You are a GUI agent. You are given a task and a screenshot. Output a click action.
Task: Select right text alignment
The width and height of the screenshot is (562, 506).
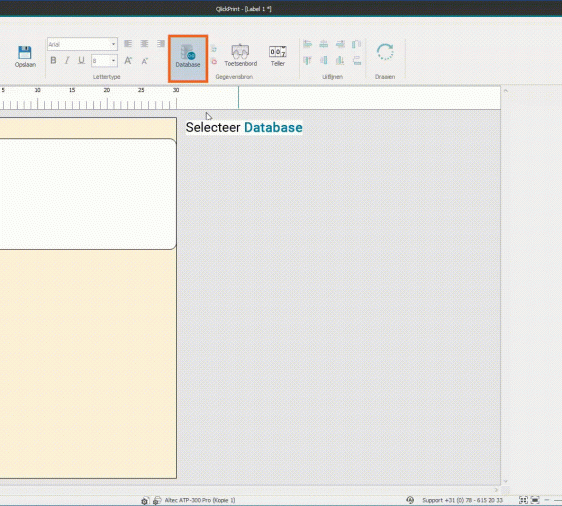(161, 44)
